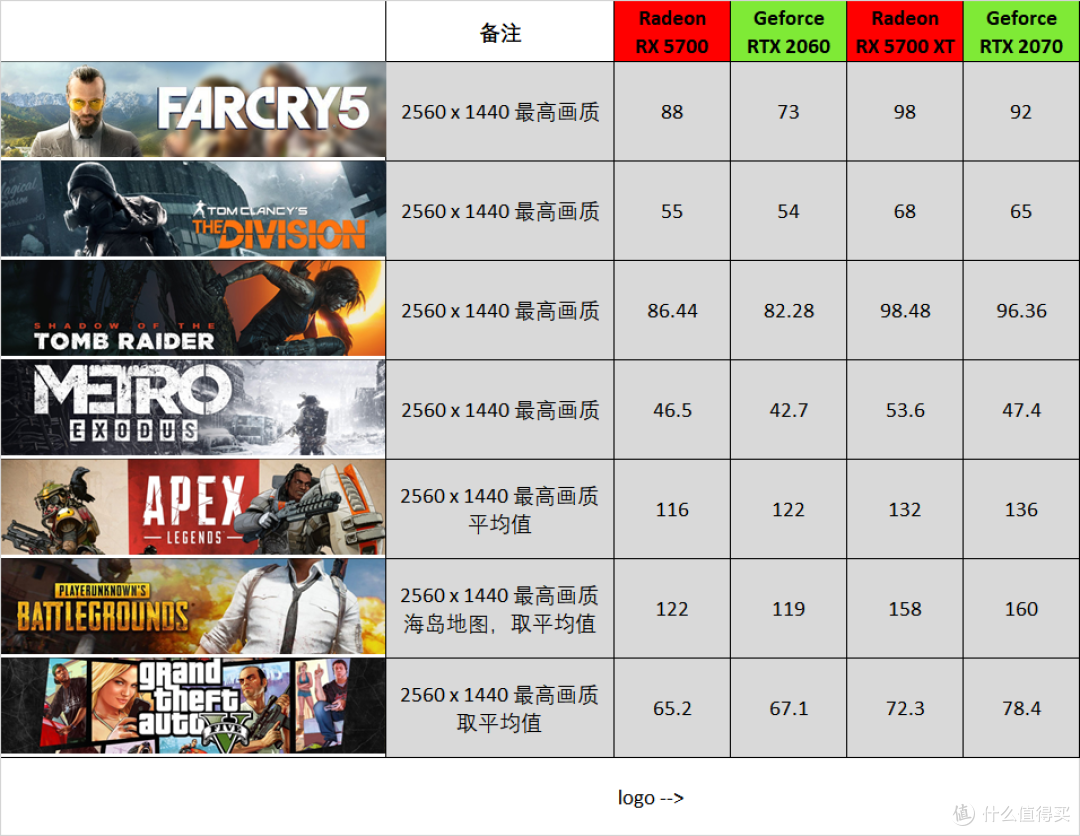Select Apex Legends RTX 2060 value 122

click(789, 509)
